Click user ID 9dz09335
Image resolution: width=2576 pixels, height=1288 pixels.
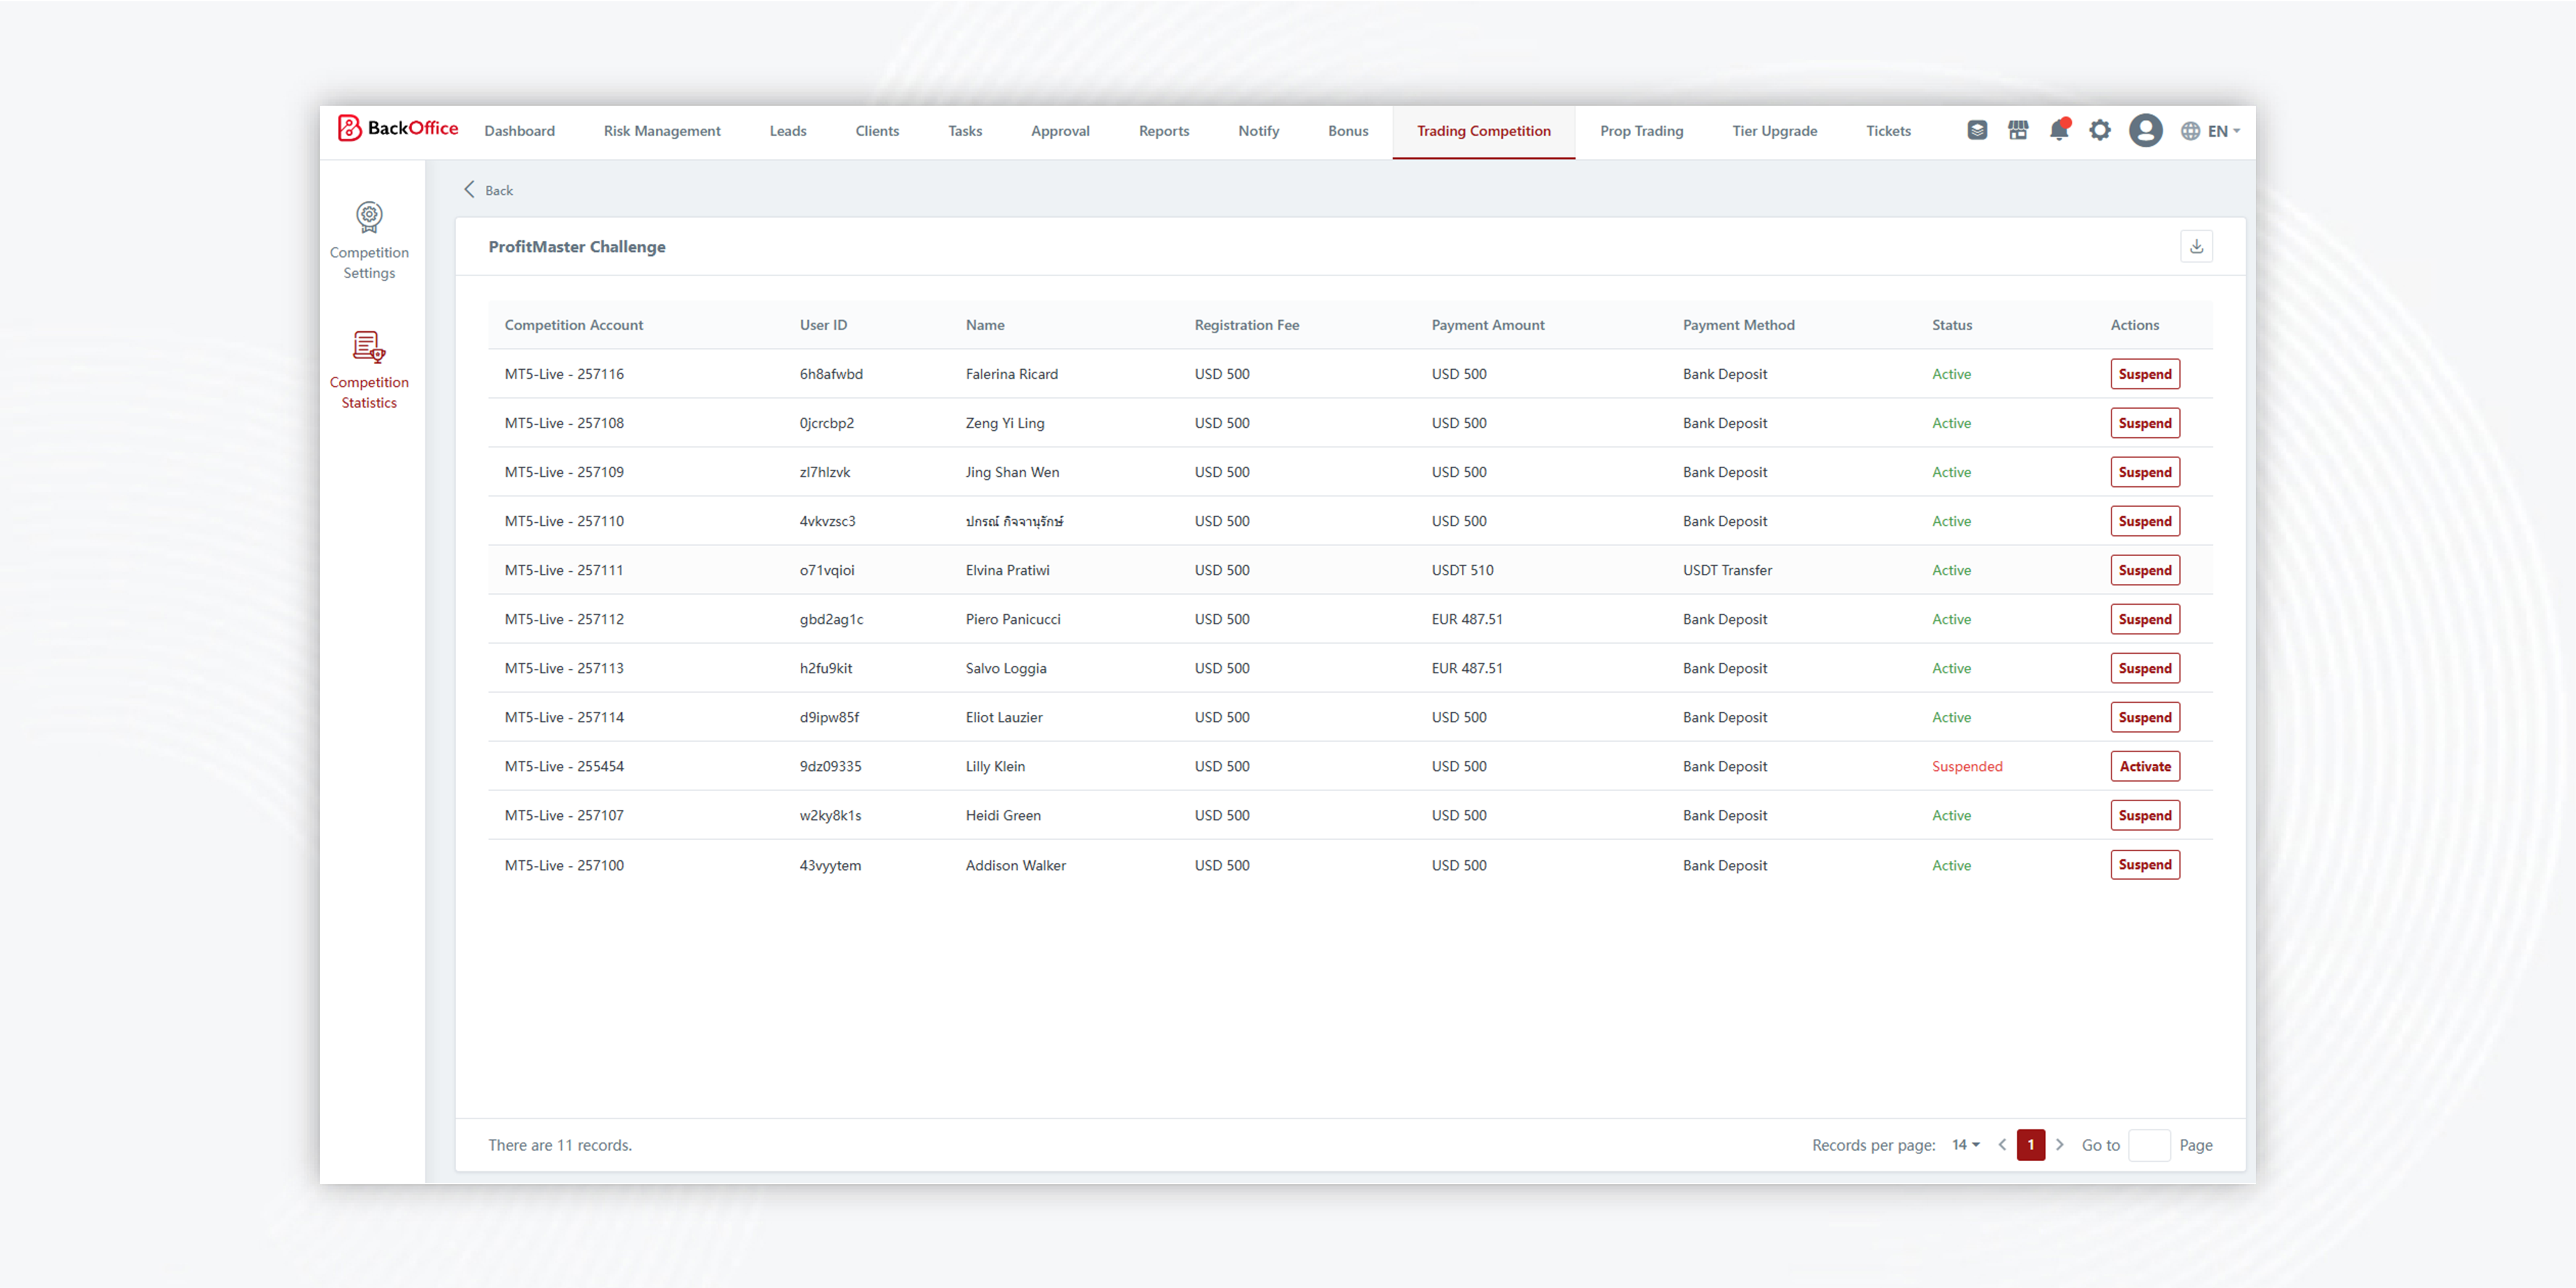pos(830,766)
